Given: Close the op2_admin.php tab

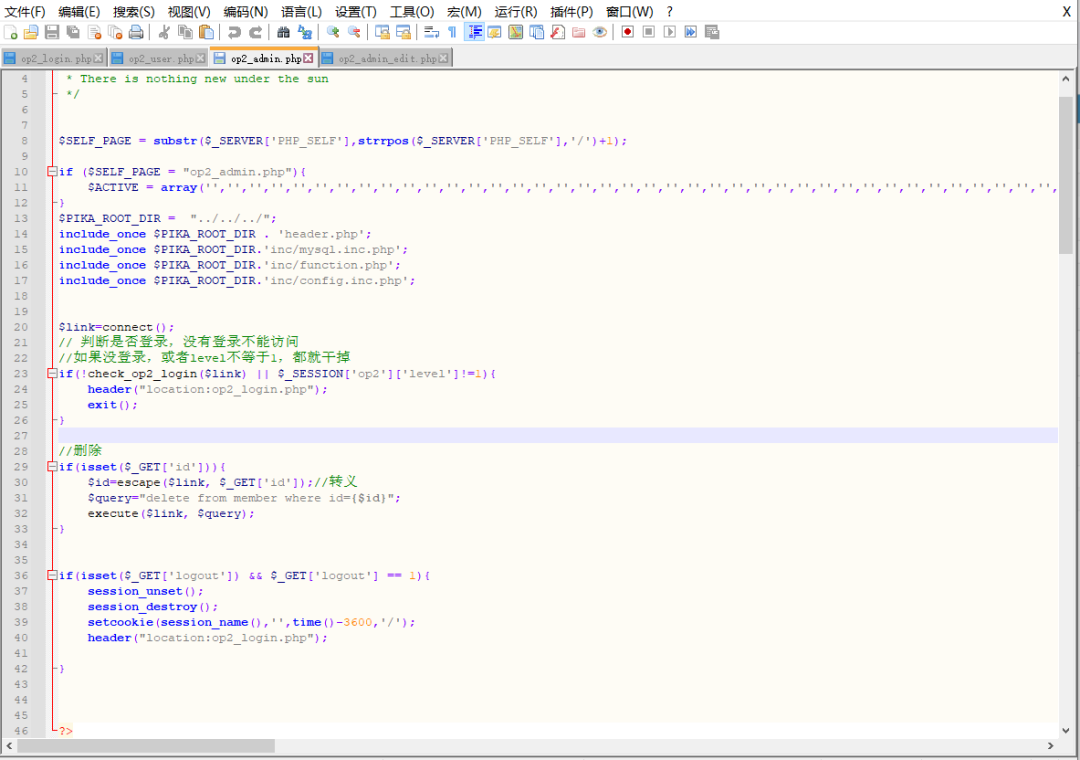Looking at the screenshot, I should (309, 59).
